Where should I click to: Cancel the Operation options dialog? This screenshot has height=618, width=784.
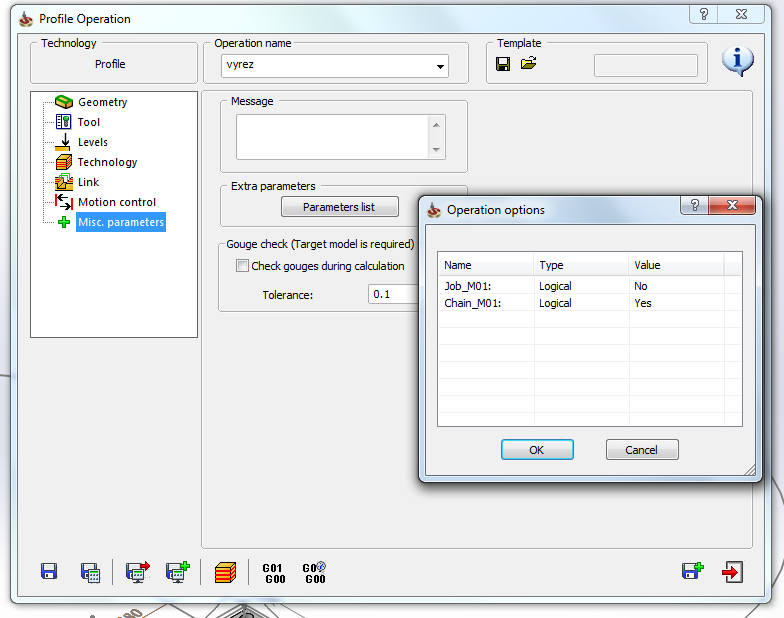[642, 450]
